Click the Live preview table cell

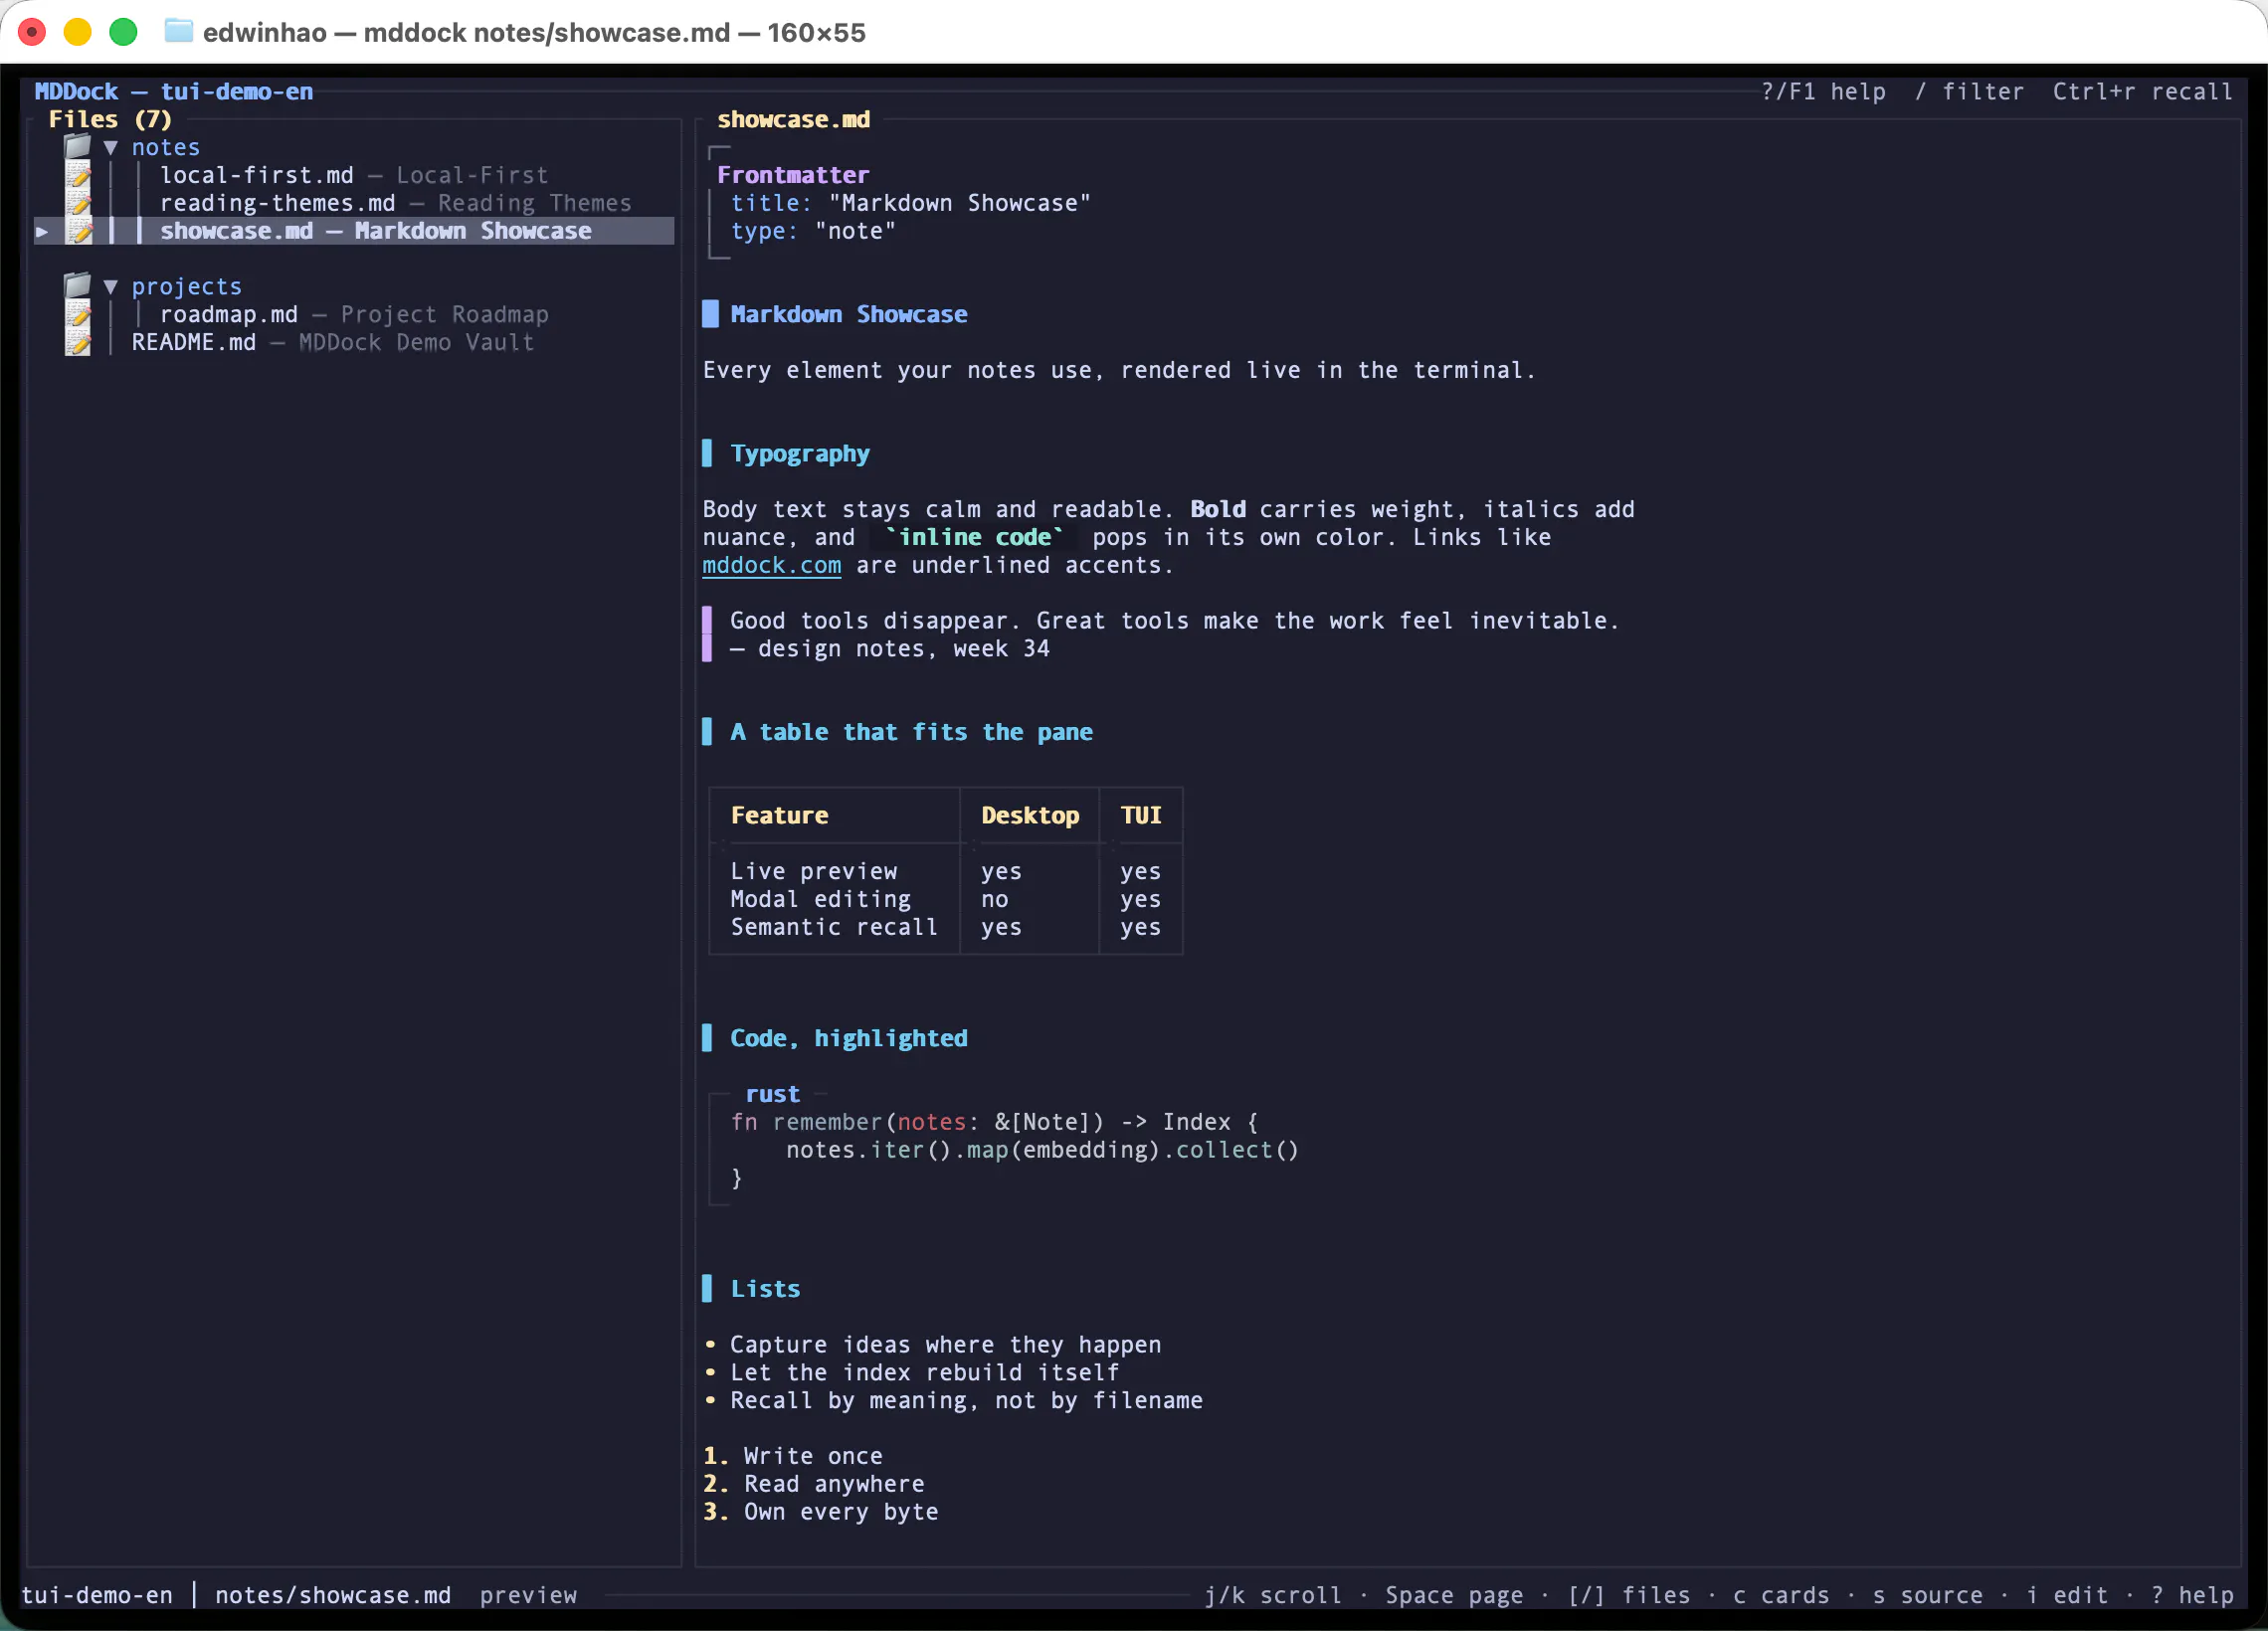point(814,871)
